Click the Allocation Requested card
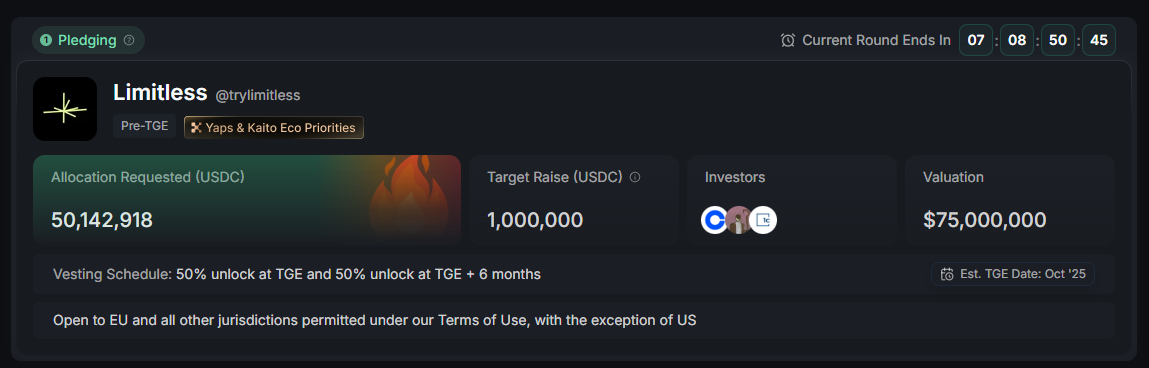Viewport: 1149px width, 368px height. pyautogui.click(x=247, y=199)
